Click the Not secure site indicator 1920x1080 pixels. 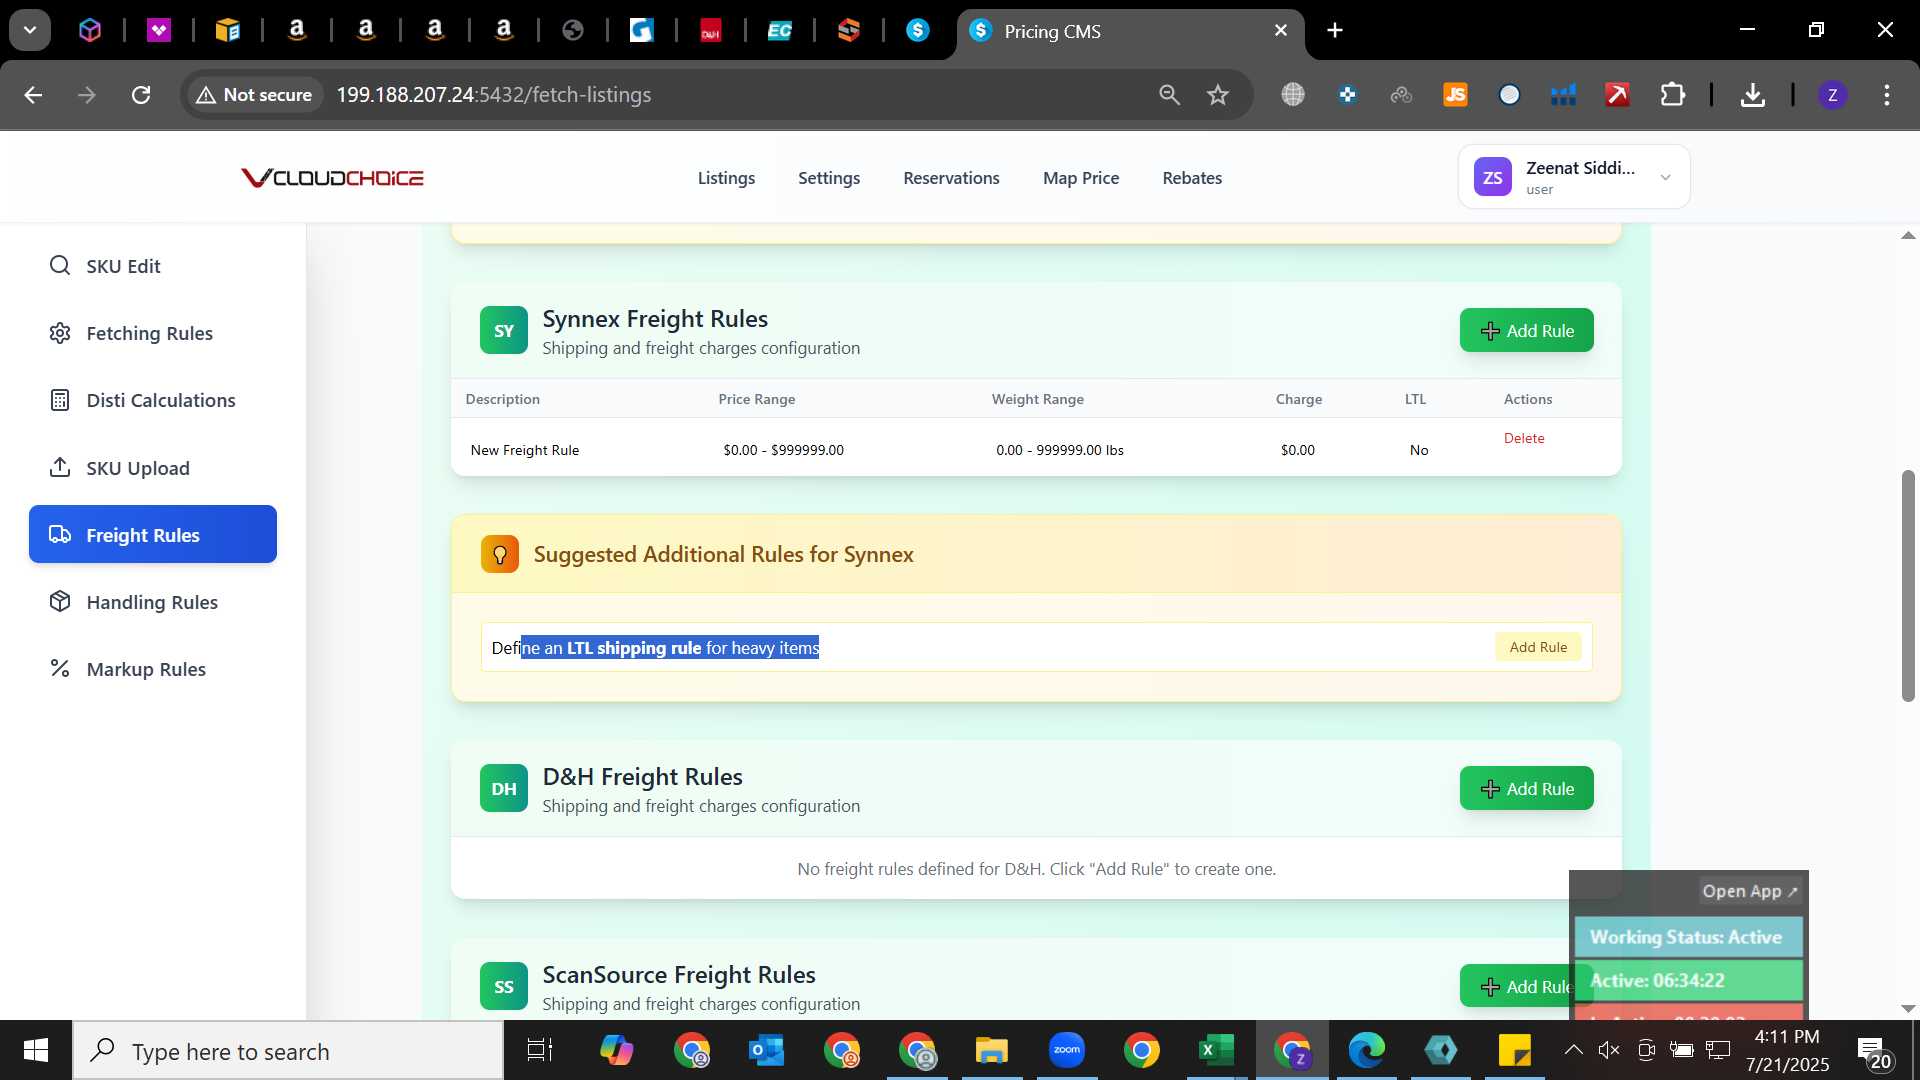(254, 95)
